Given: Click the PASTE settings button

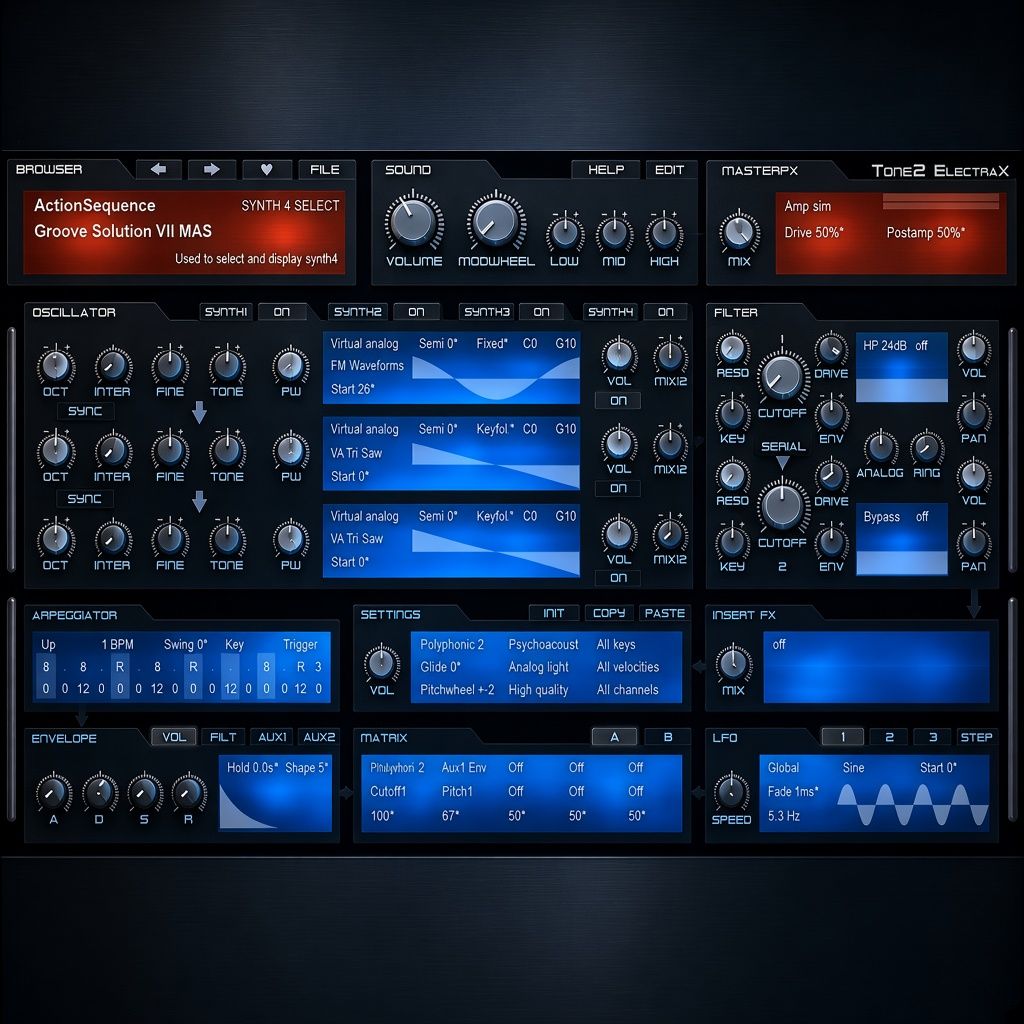Looking at the screenshot, I should click(x=665, y=613).
